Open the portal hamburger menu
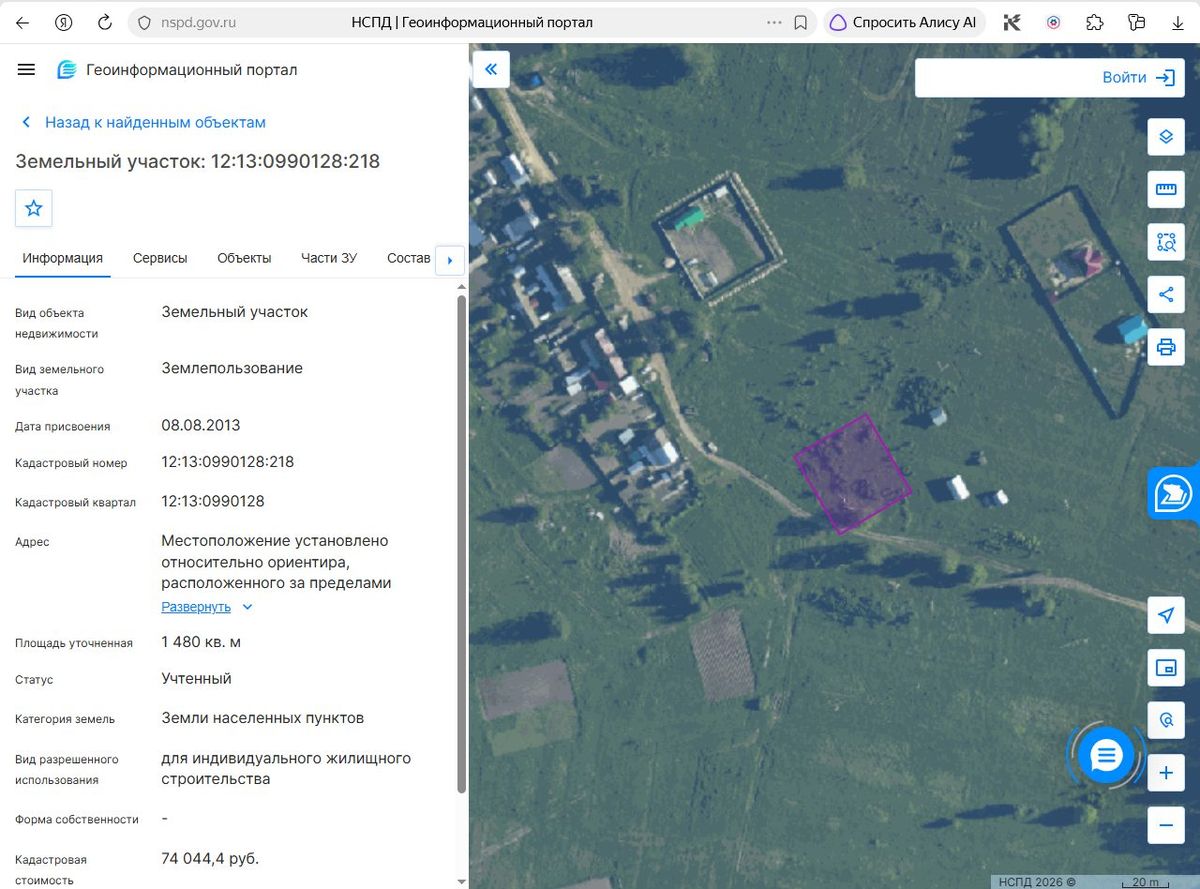This screenshot has height=889, width=1200. pyautogui.click(x=27, y=69)
